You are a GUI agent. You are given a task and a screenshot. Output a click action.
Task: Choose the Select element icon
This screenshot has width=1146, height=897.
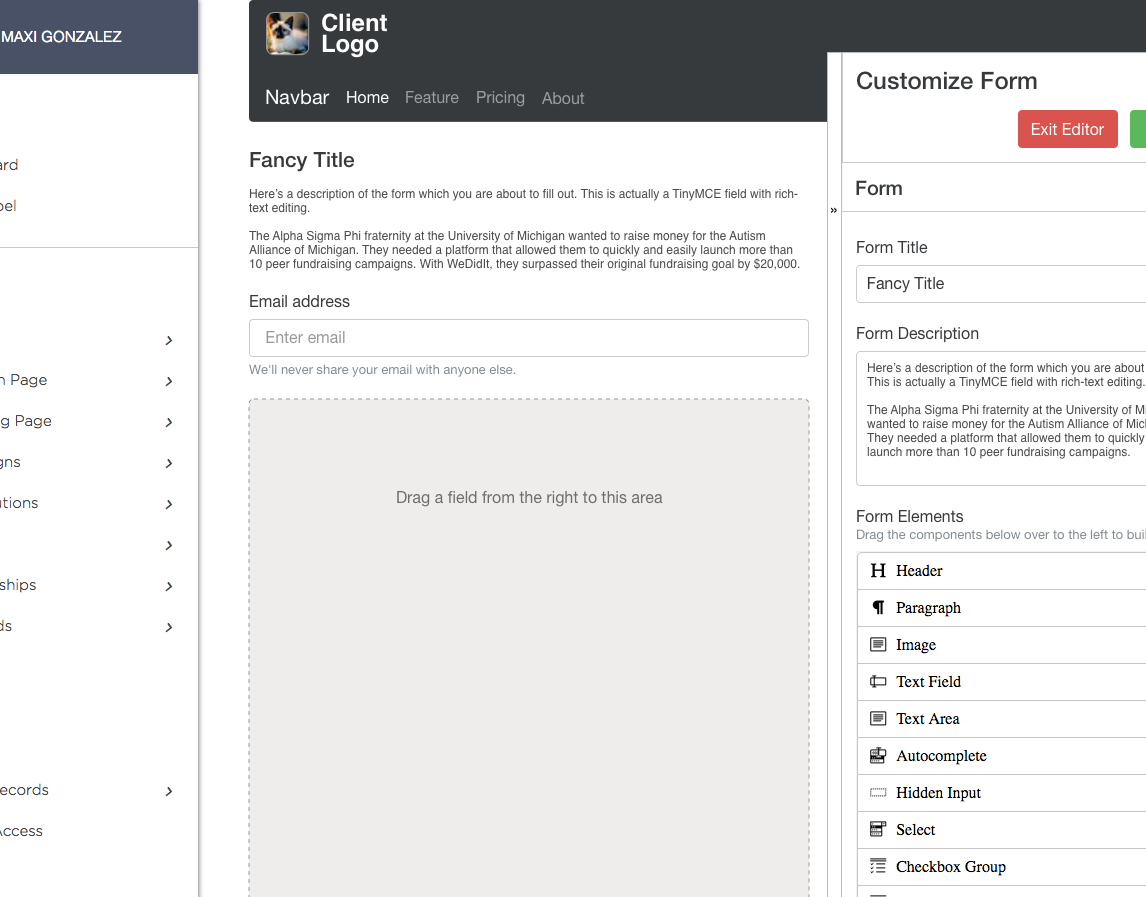(x=878, y=829)
